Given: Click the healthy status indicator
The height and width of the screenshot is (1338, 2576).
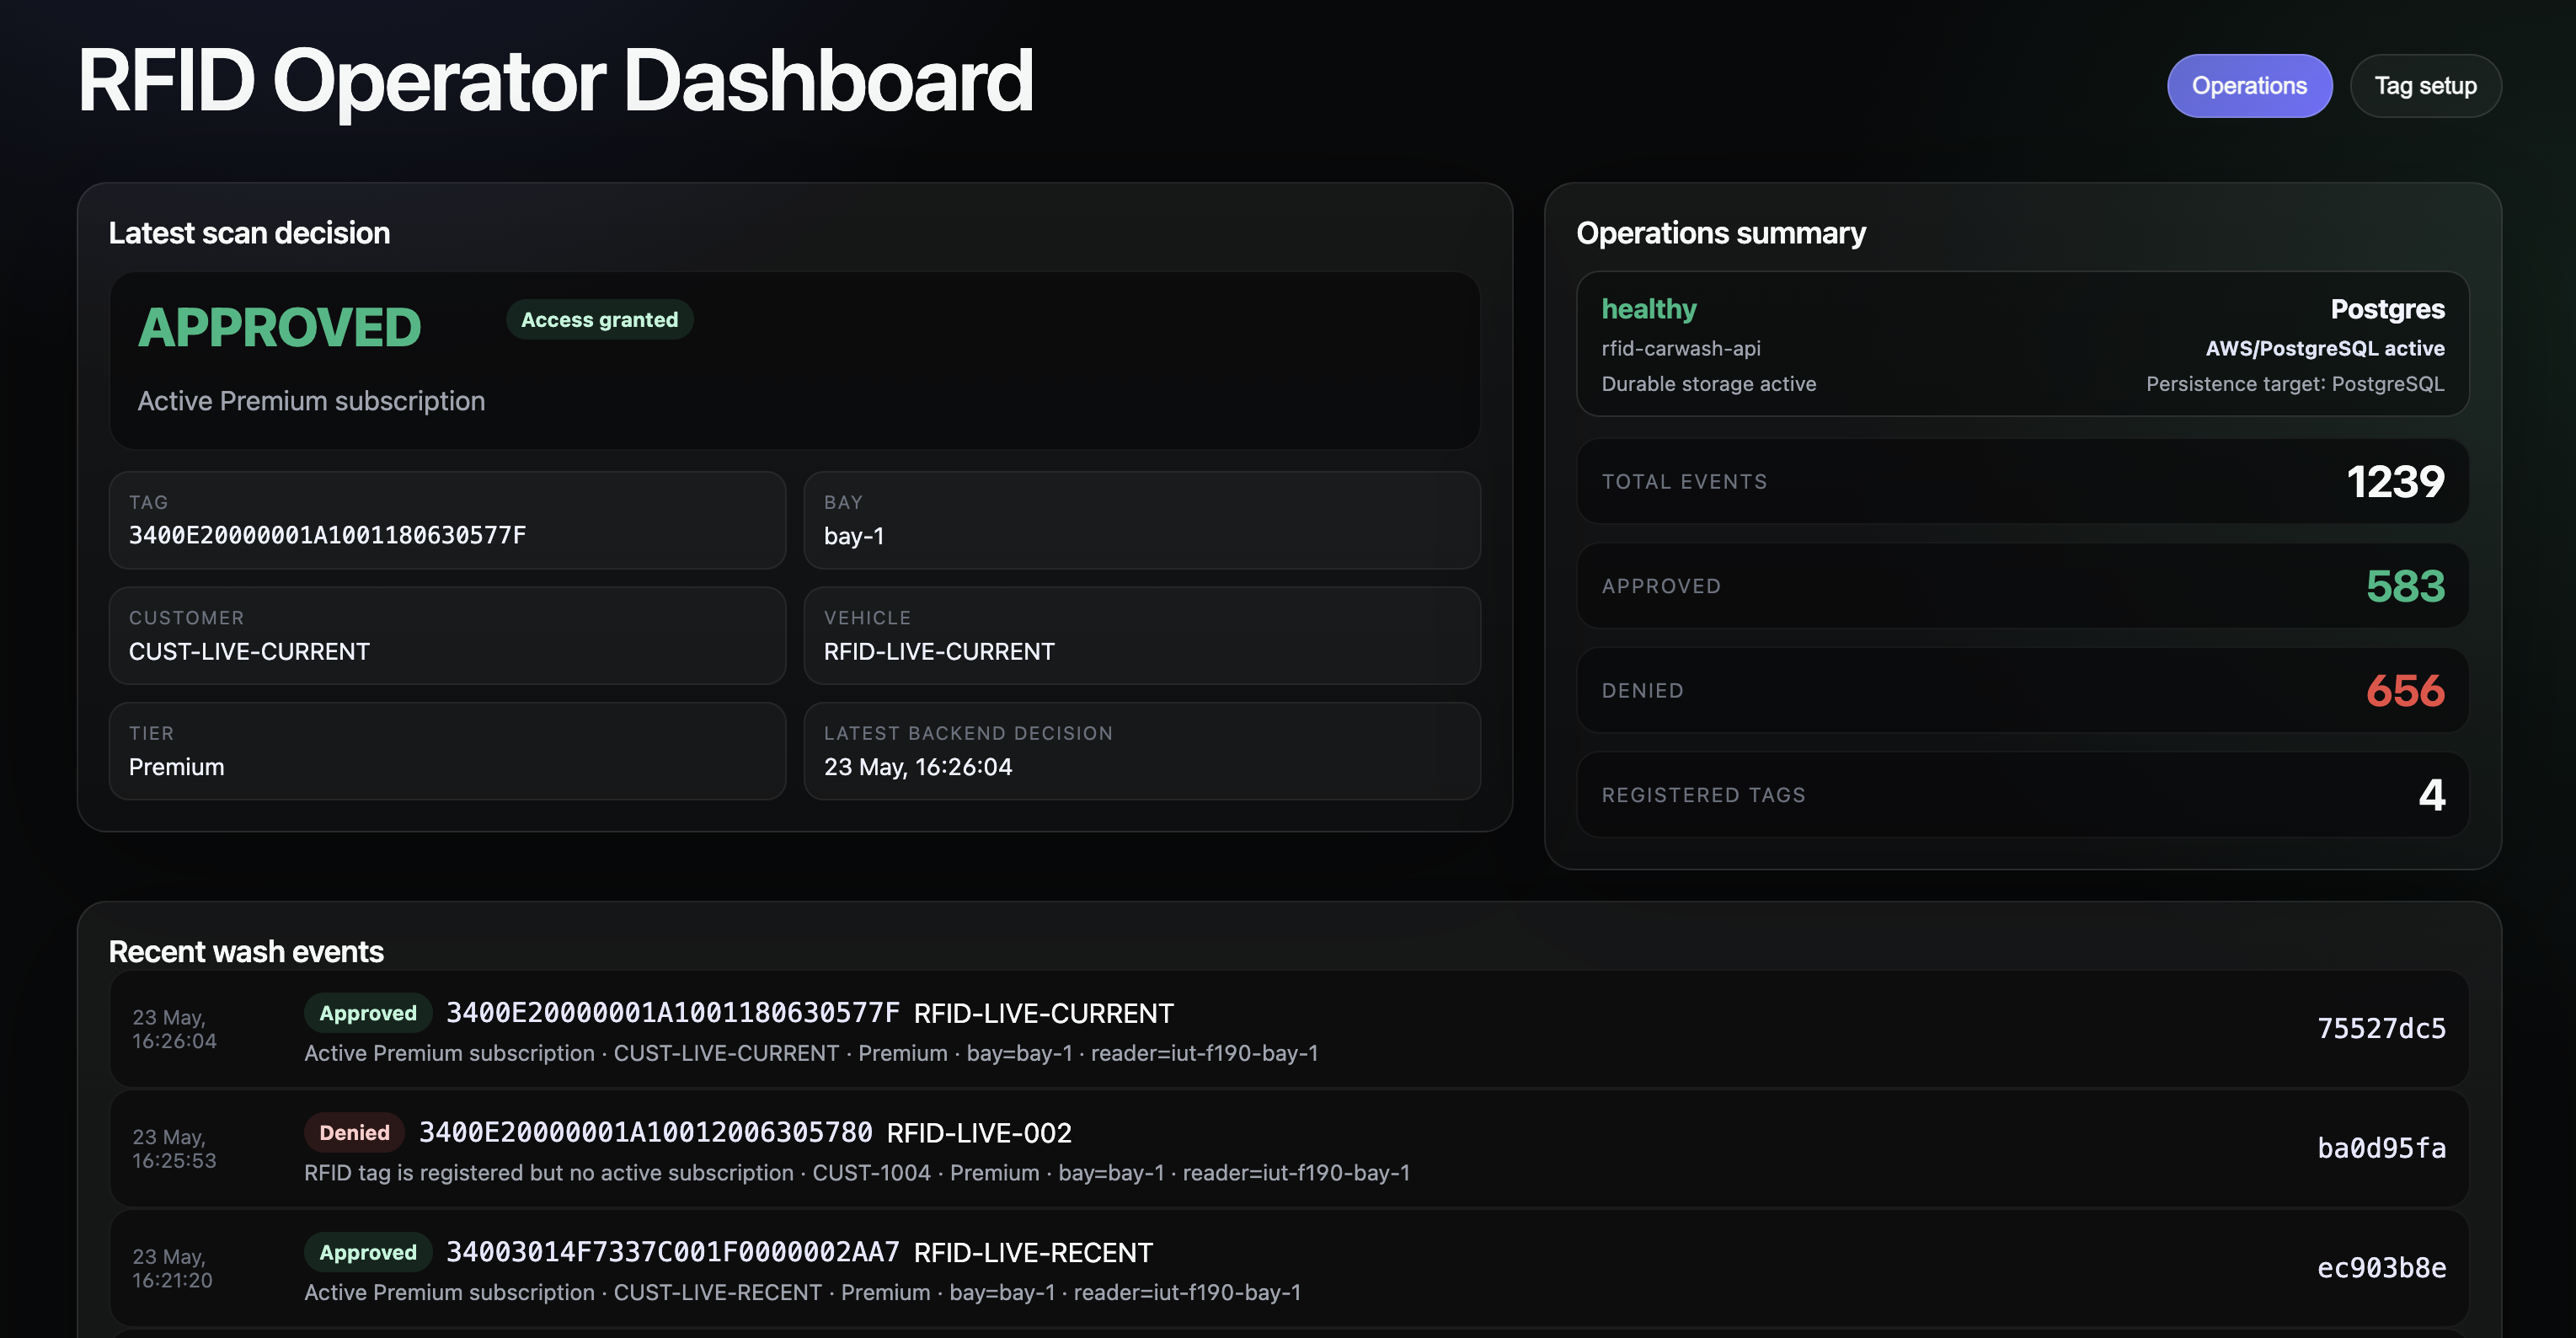Looking at the screenshot, I should tap(1649, 309).
